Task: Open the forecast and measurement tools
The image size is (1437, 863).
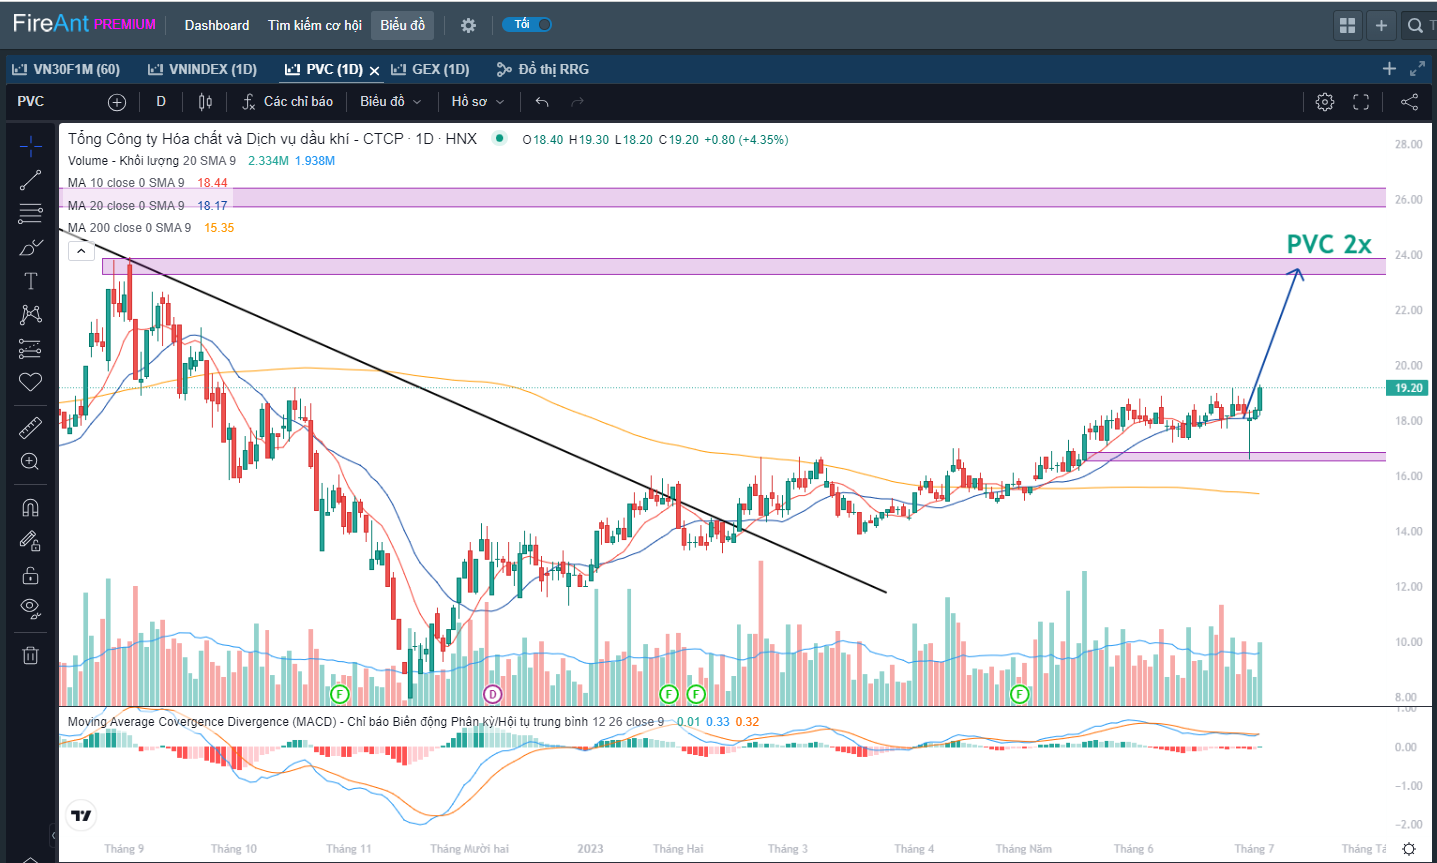Action: click(x=31, y=348)
